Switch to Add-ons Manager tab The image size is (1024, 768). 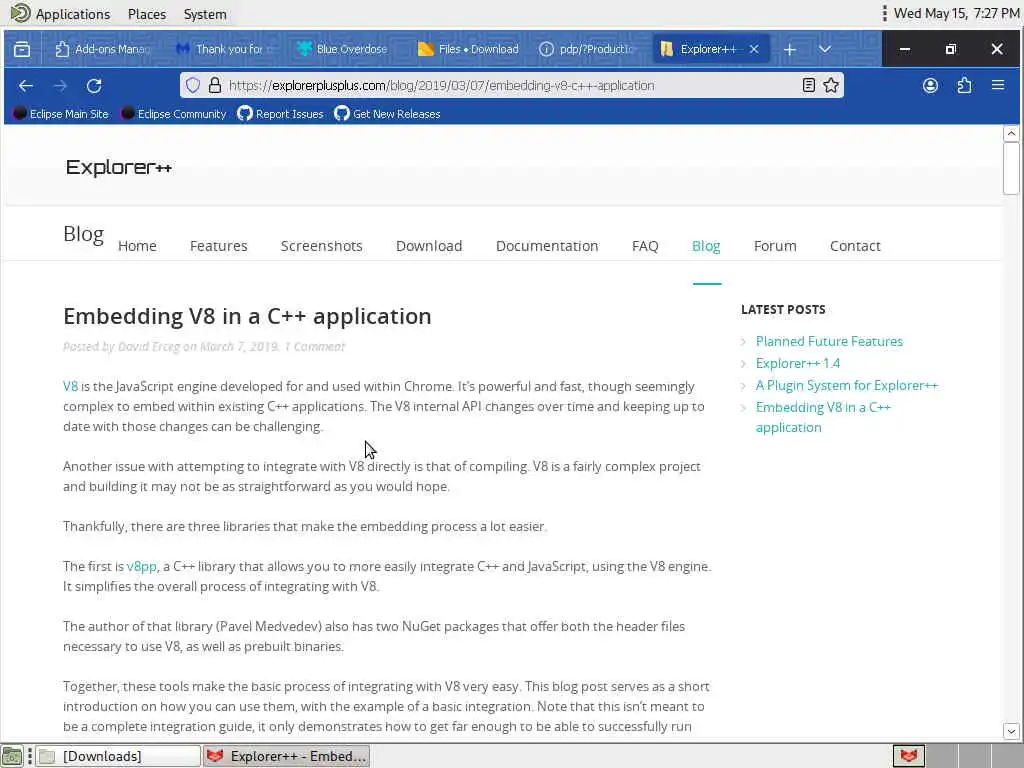click(x=103, y=49)
